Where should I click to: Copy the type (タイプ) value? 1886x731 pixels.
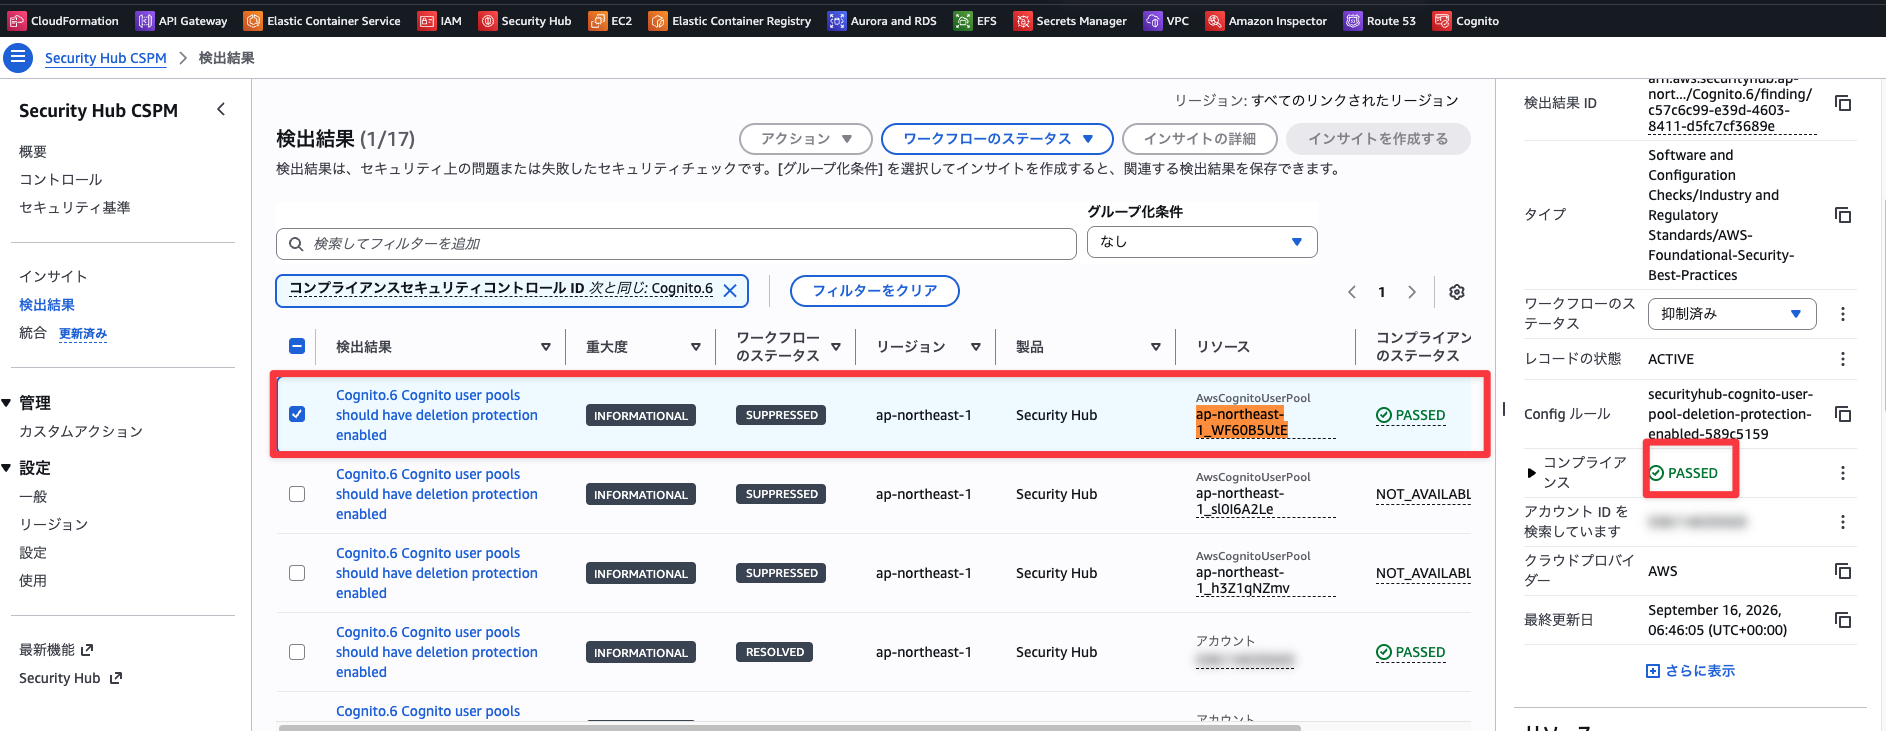tap(1843, 215)
